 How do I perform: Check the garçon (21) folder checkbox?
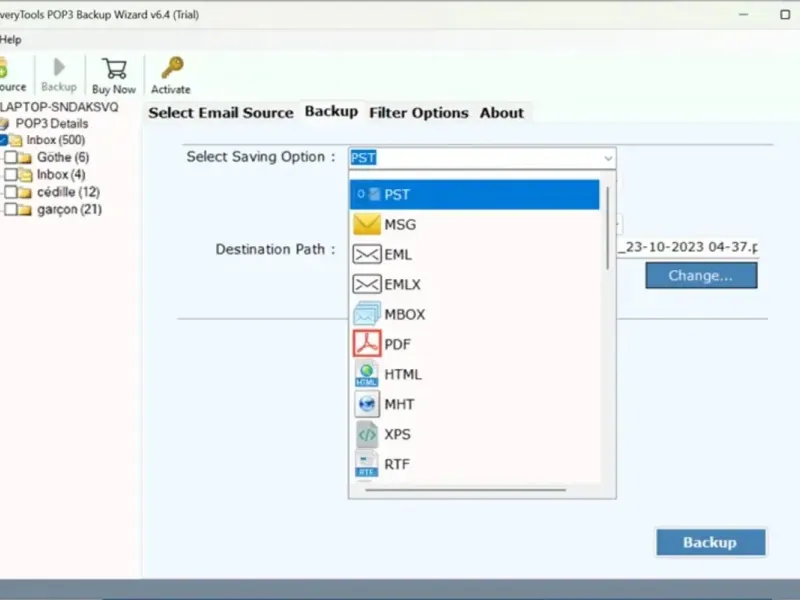pyautogui.click(x=10, y=209)
